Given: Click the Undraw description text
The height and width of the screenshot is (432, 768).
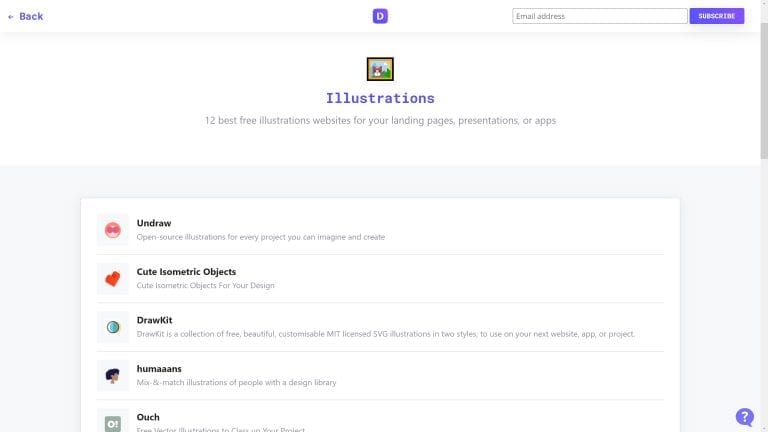Looking at the screenshot, I should point(261,237).
